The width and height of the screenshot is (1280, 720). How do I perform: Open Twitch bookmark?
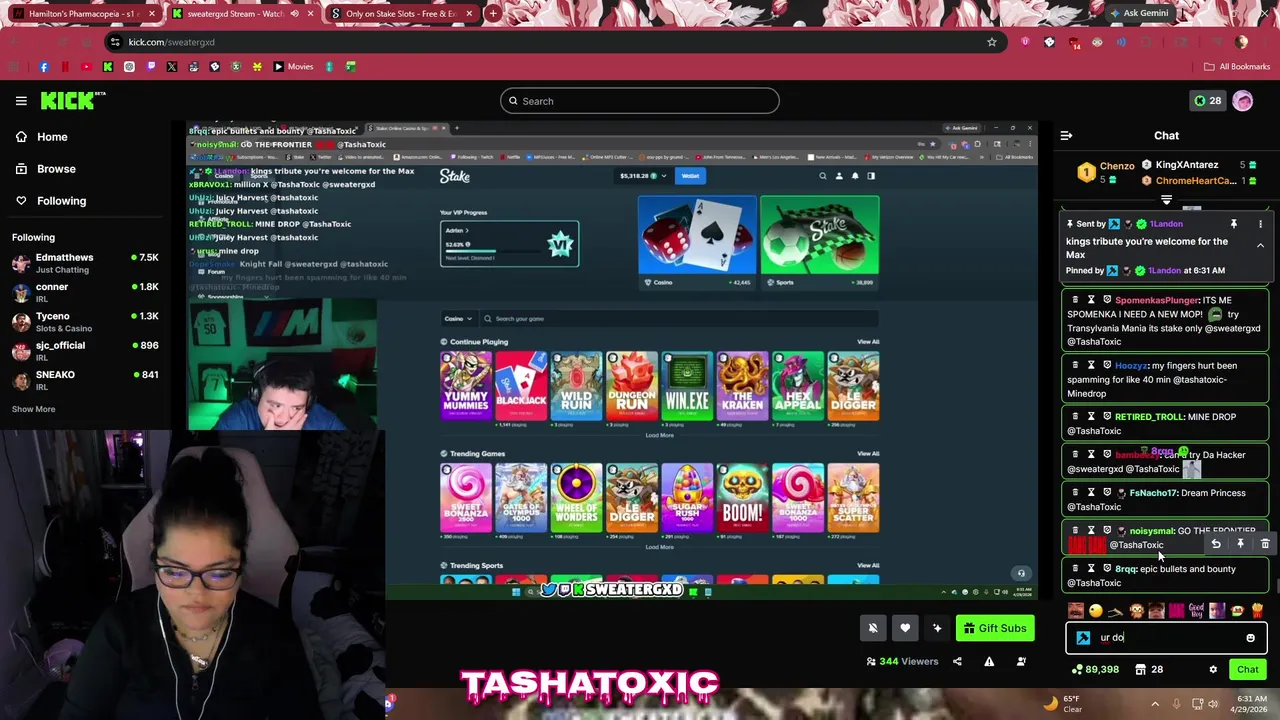150,67
